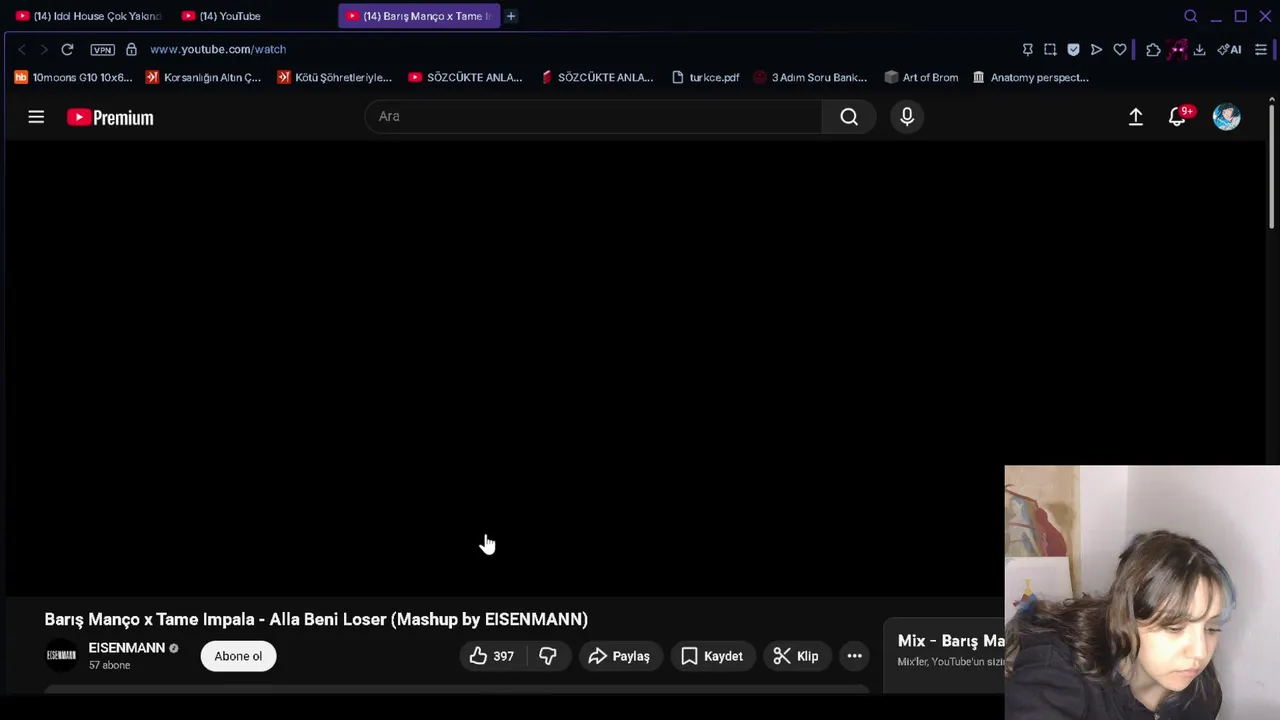Select the Barış Manço x Tame tab
The height and width of the screenshot is (720, 1280).
click(x=418, y=16)
